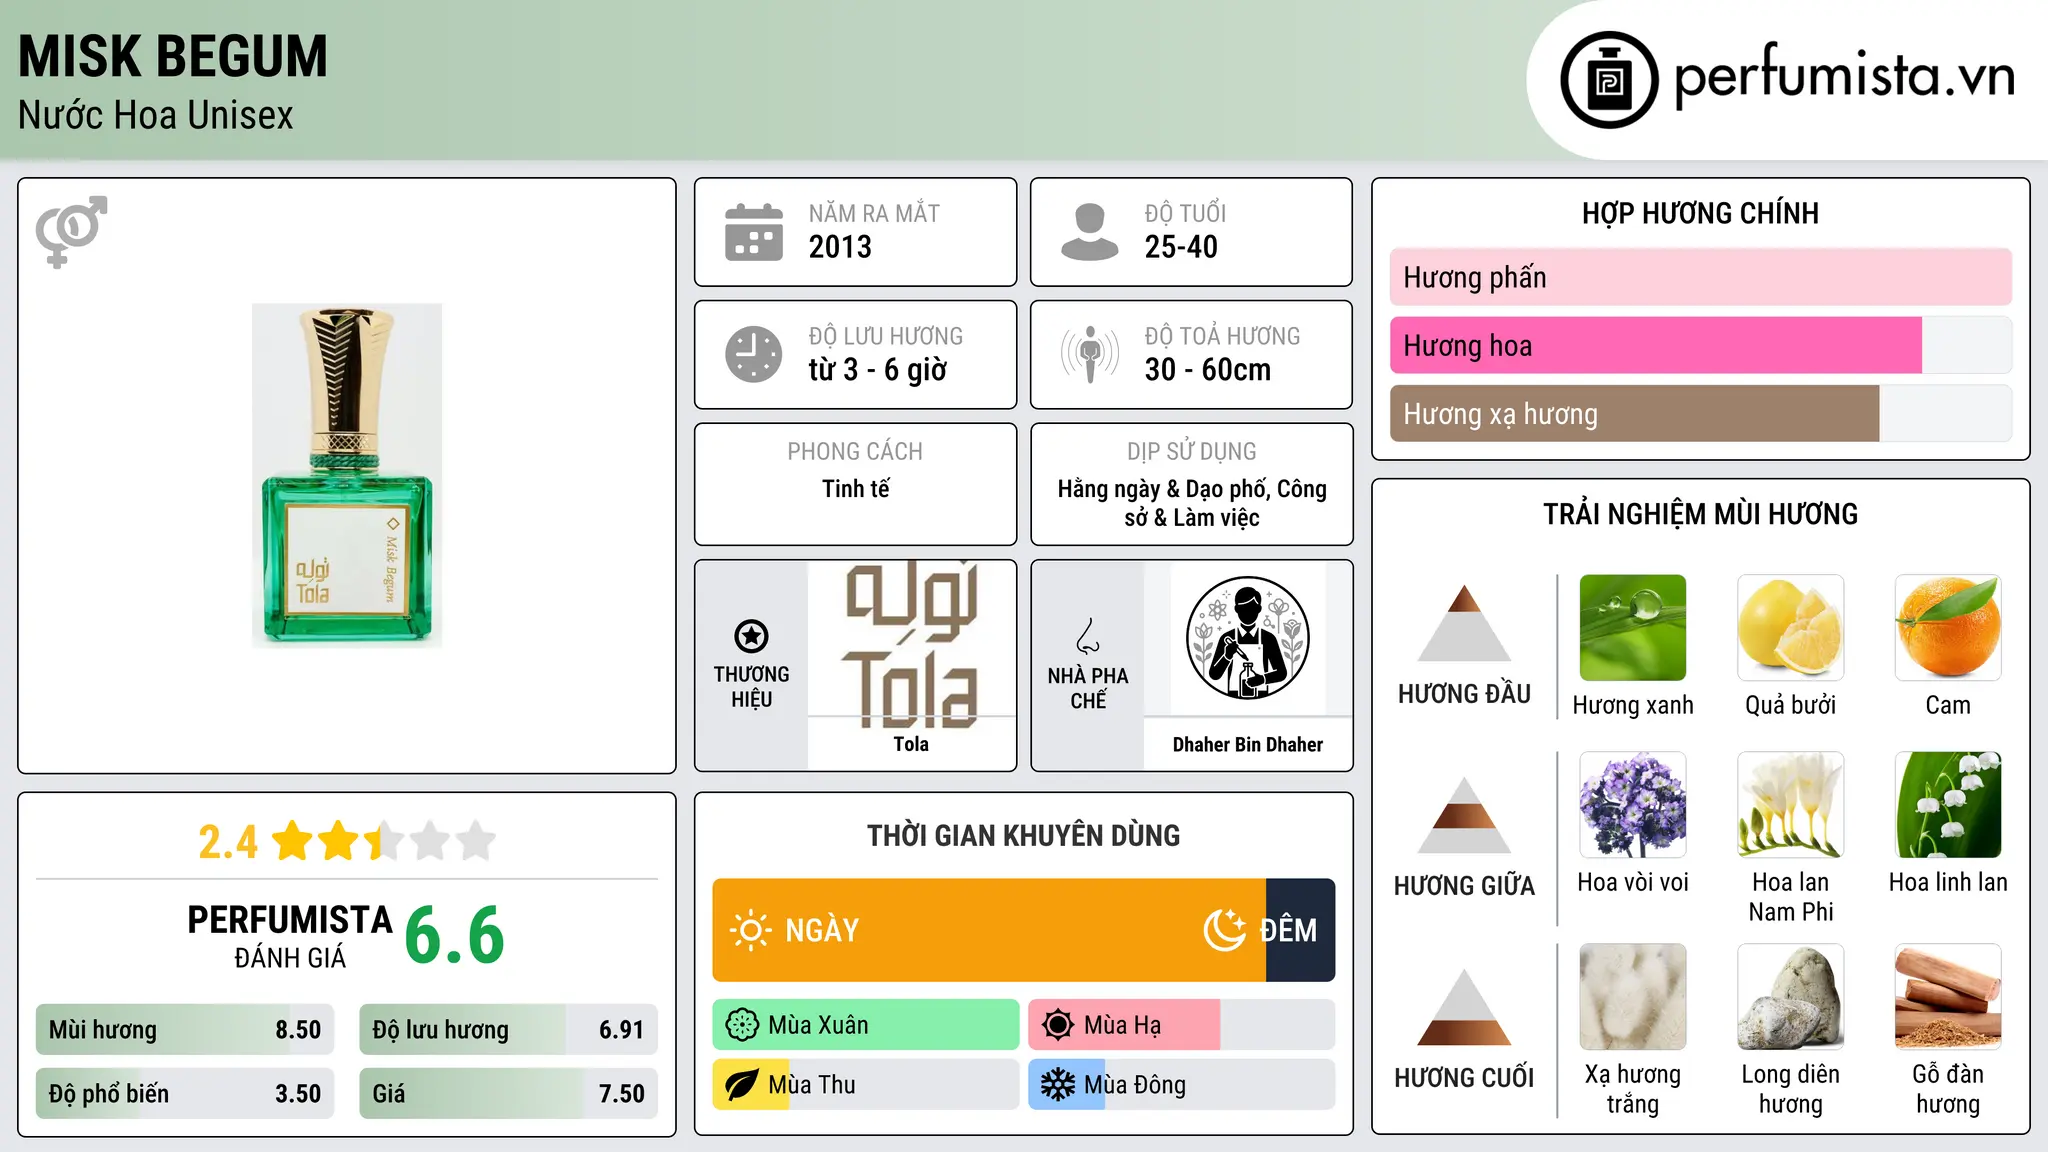Click the Hương hoa accord bar
Screen dimensions: 2048x1152
coord(1701,345)
